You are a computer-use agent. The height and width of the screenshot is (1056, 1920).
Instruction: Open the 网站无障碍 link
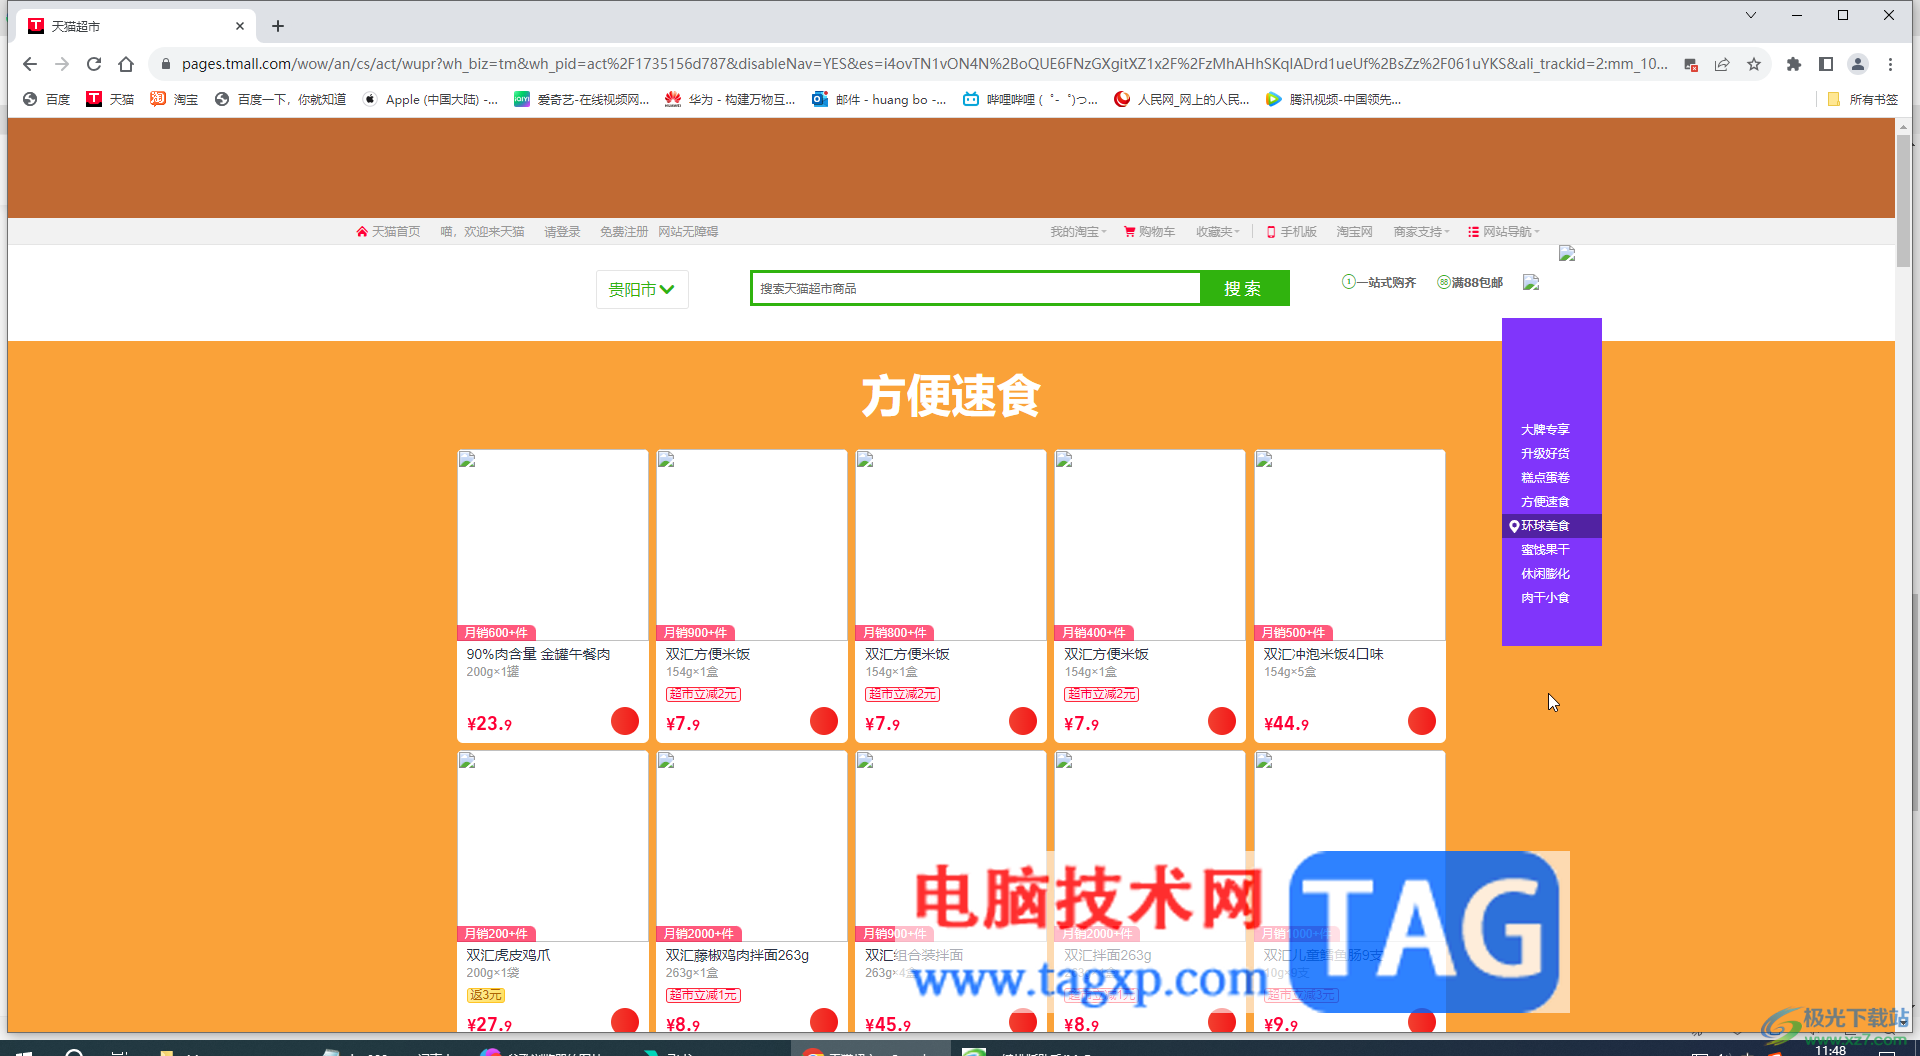click(x=688, y=232)
